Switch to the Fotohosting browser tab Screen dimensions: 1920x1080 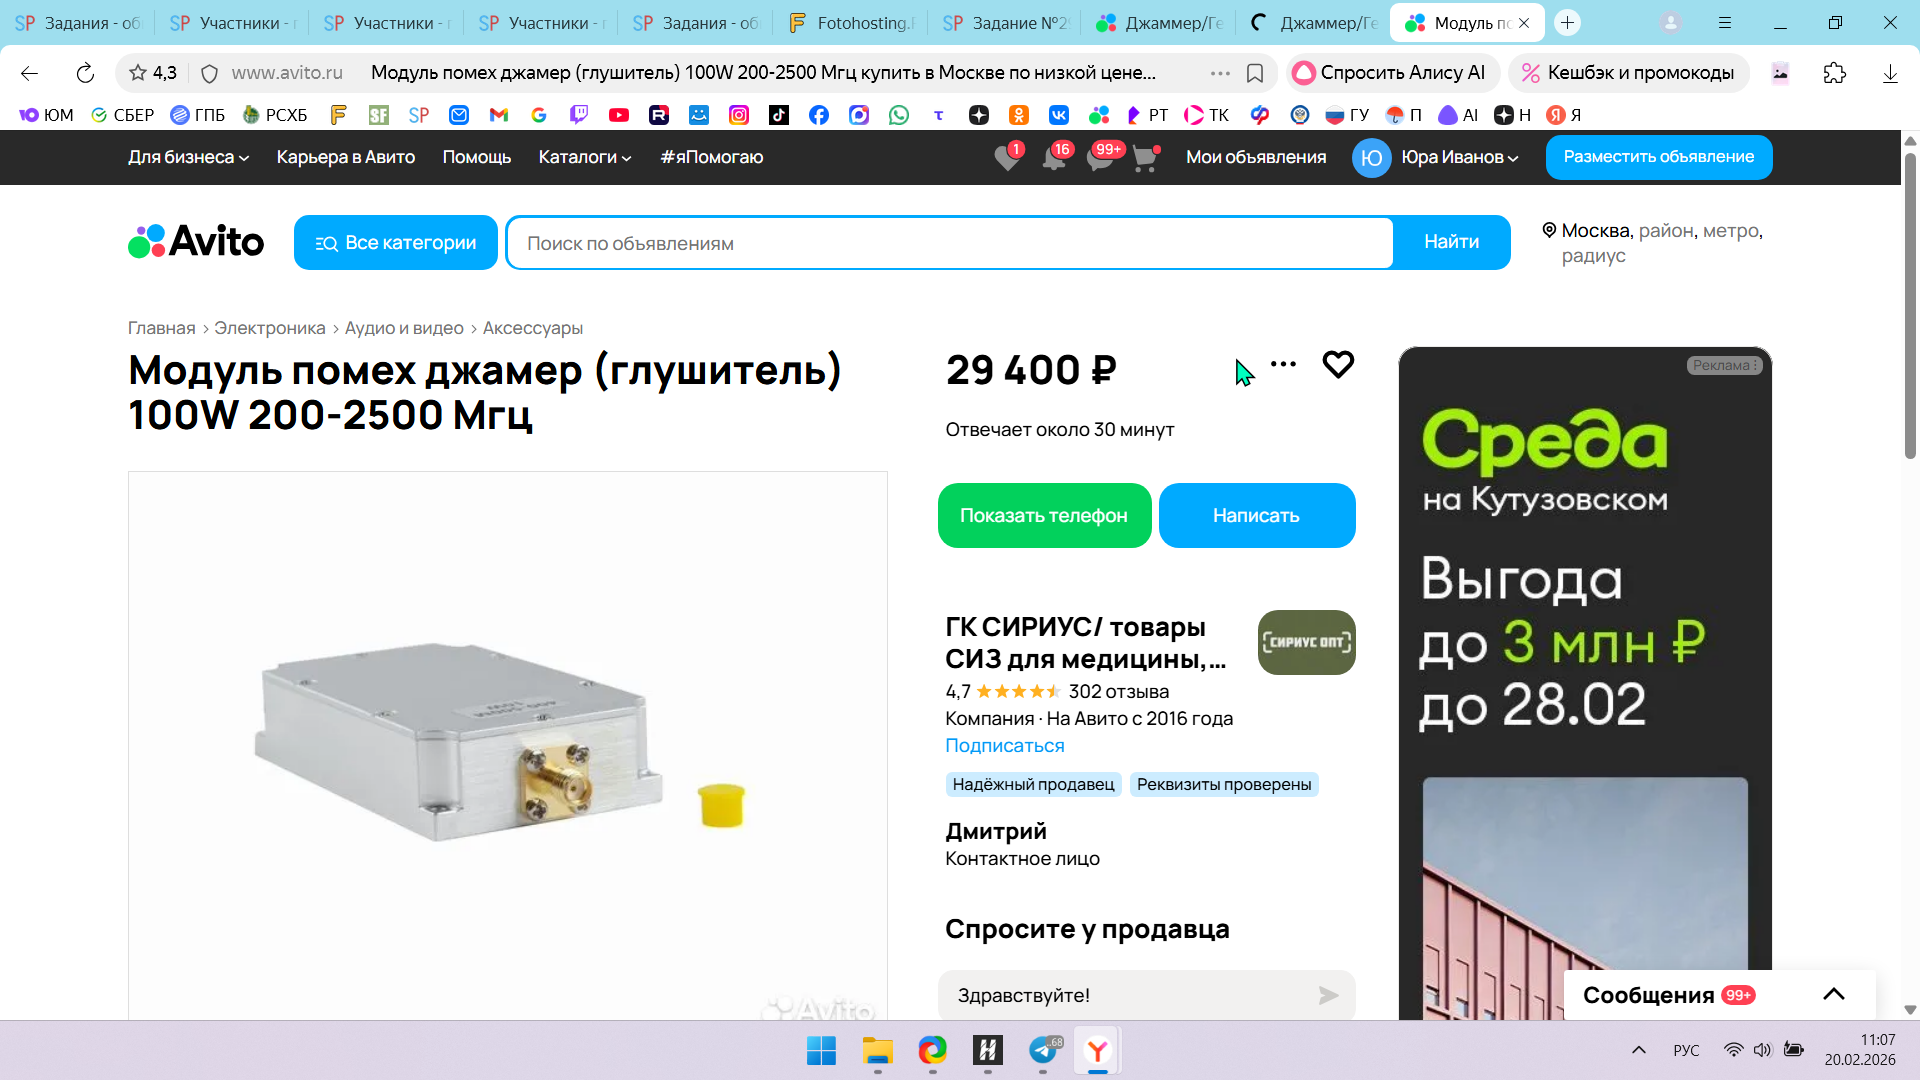[852, 22]
